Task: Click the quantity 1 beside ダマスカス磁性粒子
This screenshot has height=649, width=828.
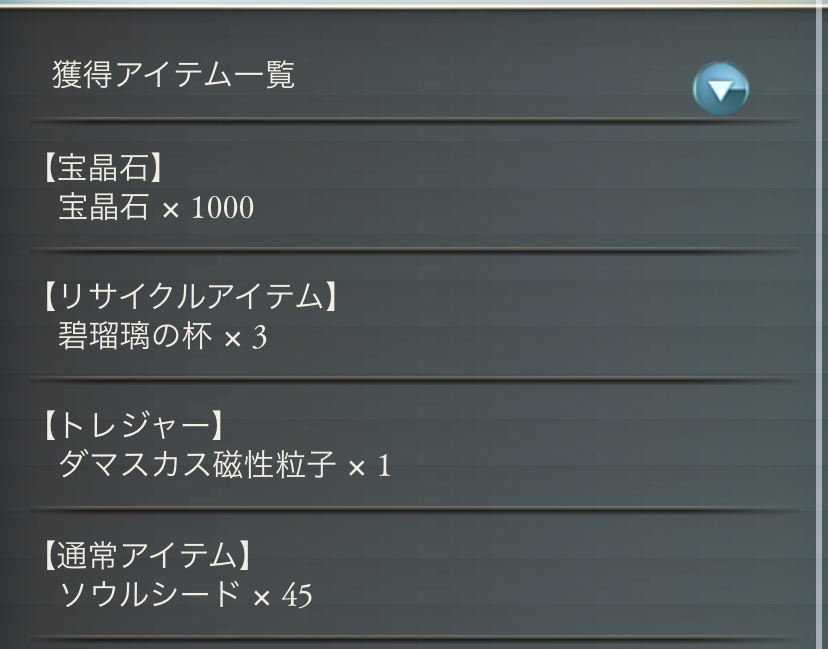Action: (x=384, y=466)
